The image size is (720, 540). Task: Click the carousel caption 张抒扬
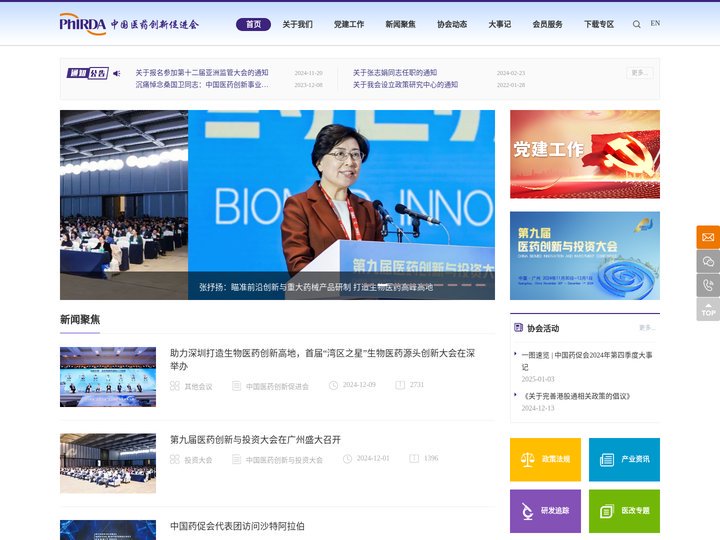pyautogui.click(x=316, y=287)
